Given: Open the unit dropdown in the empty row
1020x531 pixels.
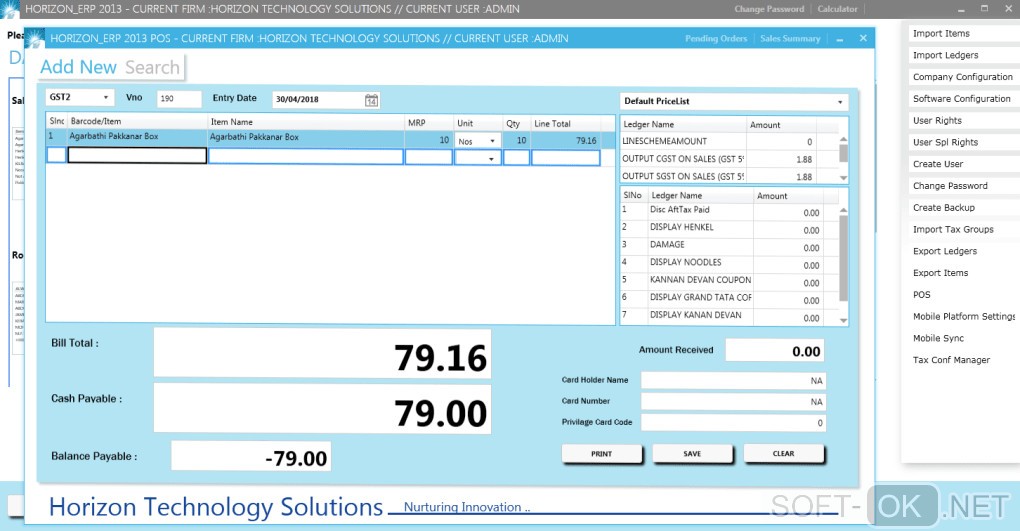Looking at the screenshot, I should click(x=491, y=158).
